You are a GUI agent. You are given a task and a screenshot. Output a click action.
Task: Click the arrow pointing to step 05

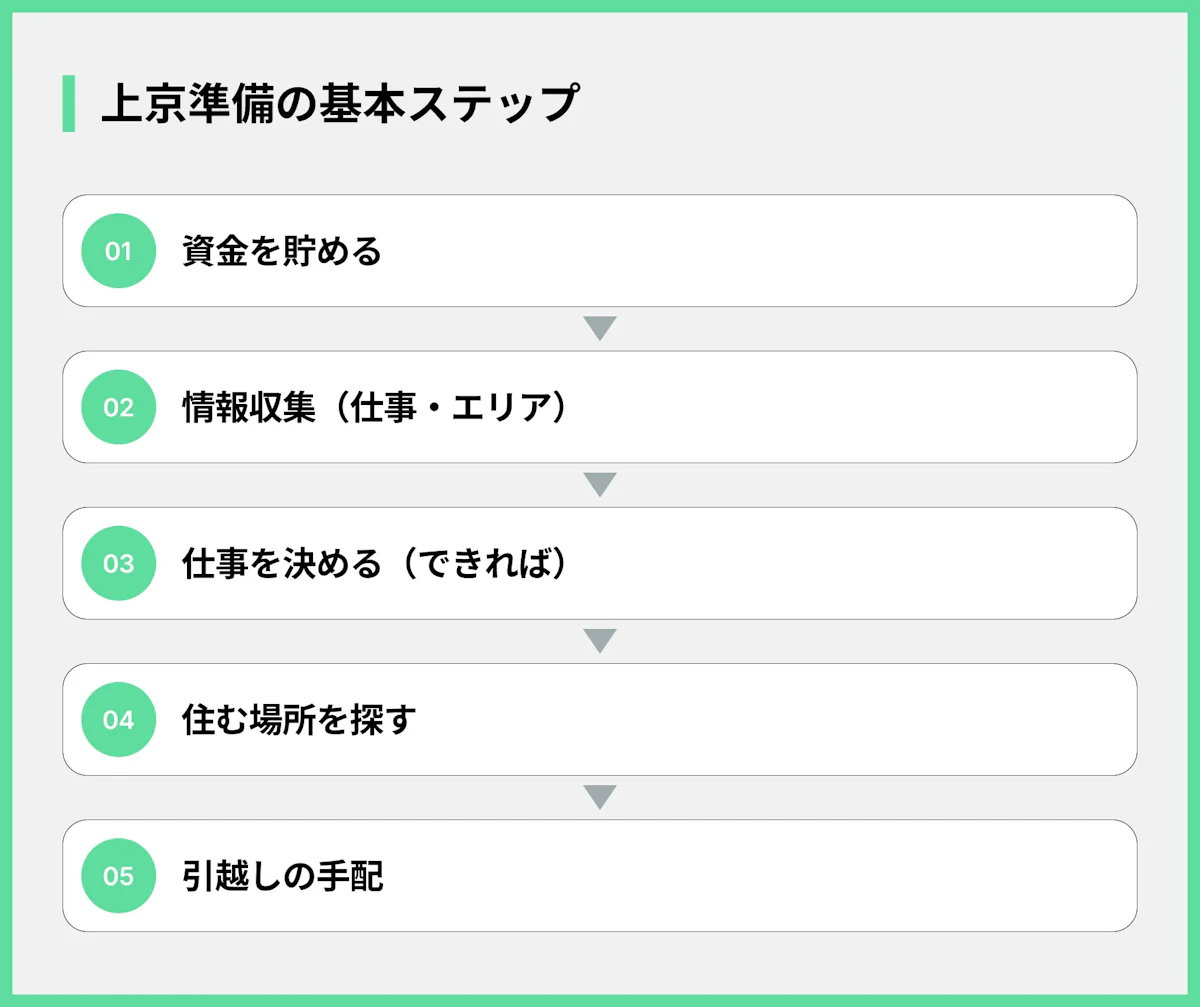click(x=599, y=797)
